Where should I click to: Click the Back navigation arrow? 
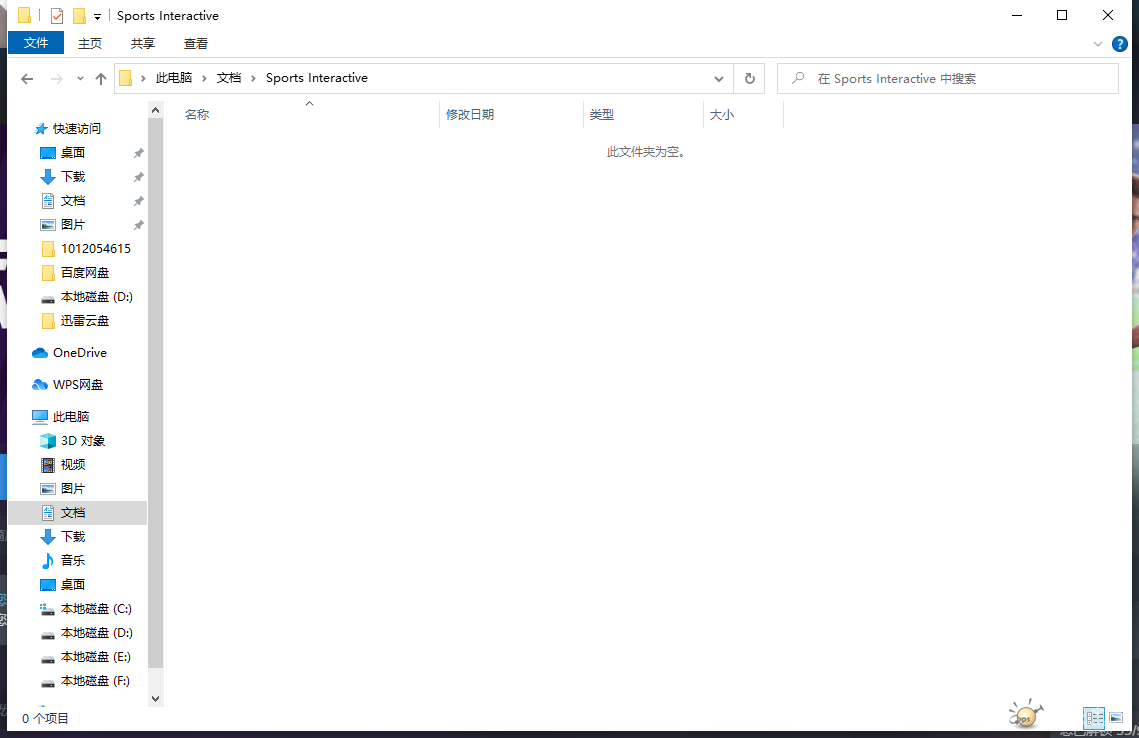27,79
